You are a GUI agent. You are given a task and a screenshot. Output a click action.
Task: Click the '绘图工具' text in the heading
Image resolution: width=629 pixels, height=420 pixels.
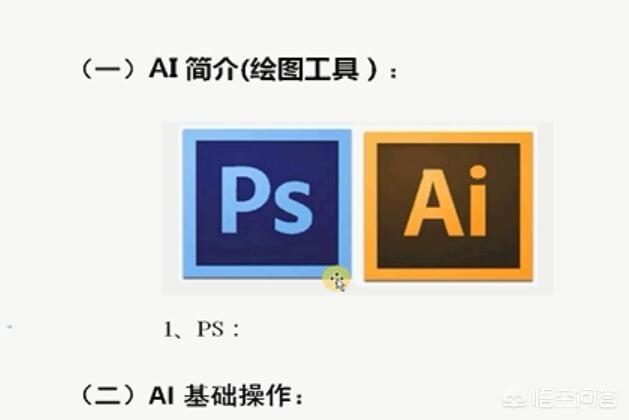pyautogui.click(x=304, y=69)
